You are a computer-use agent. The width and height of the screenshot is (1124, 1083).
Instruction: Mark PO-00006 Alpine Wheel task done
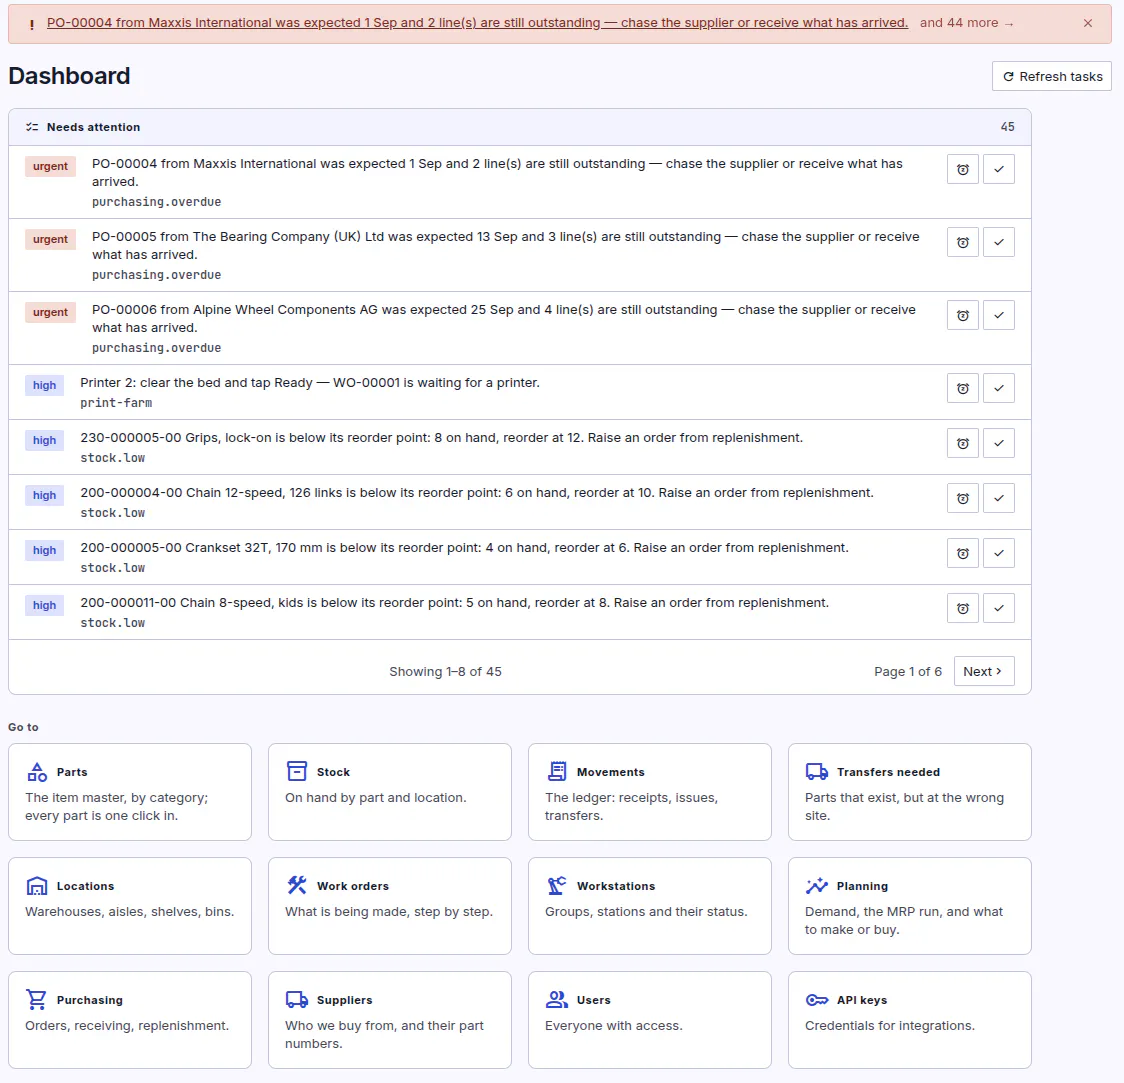click(x=999, y=315)
